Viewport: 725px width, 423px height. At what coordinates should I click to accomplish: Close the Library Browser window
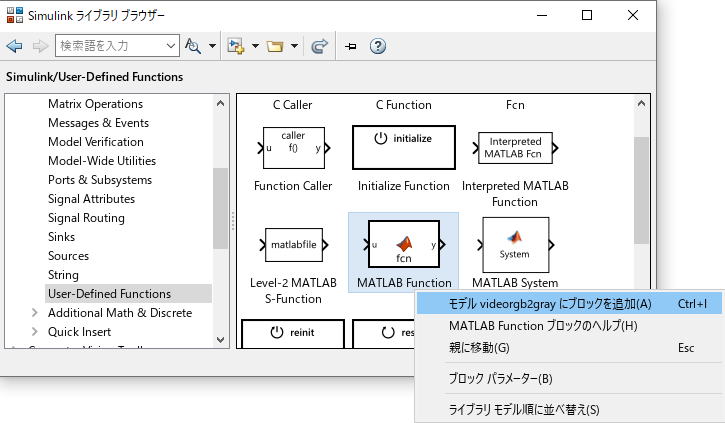tap(633, 15)
